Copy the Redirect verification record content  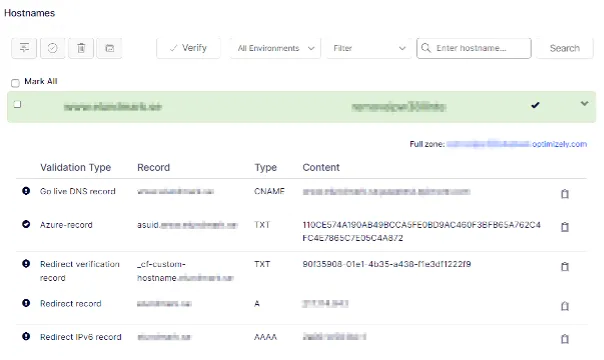(x=565, y=266)
